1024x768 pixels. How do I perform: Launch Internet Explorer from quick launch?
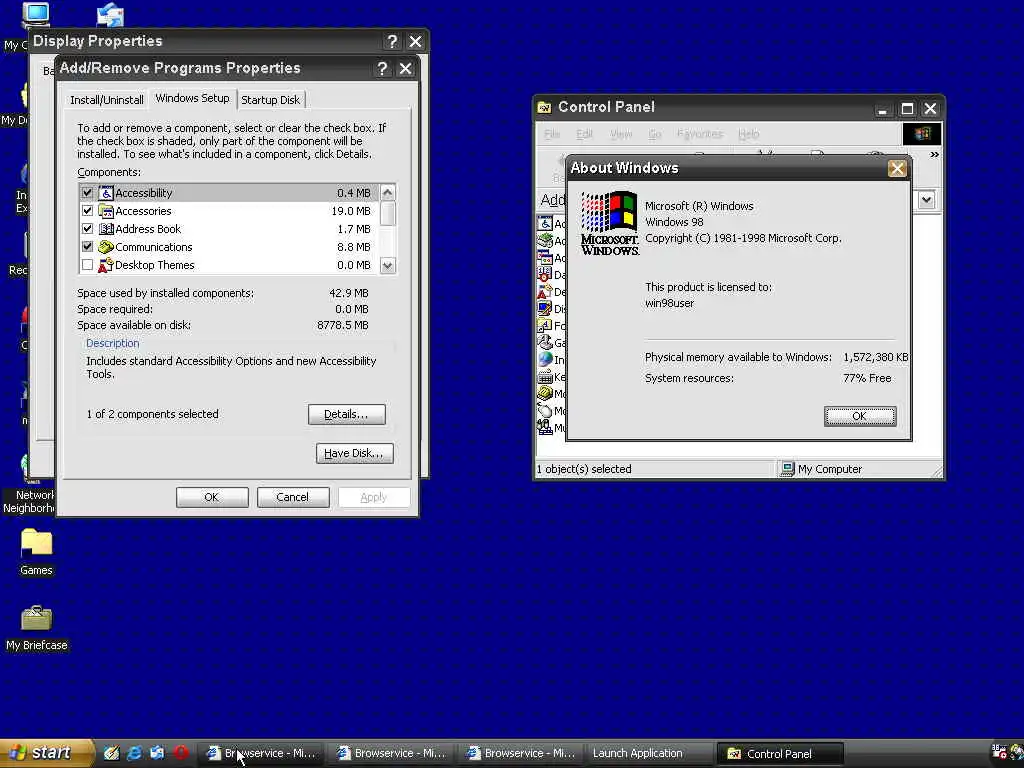pos(135,753)
